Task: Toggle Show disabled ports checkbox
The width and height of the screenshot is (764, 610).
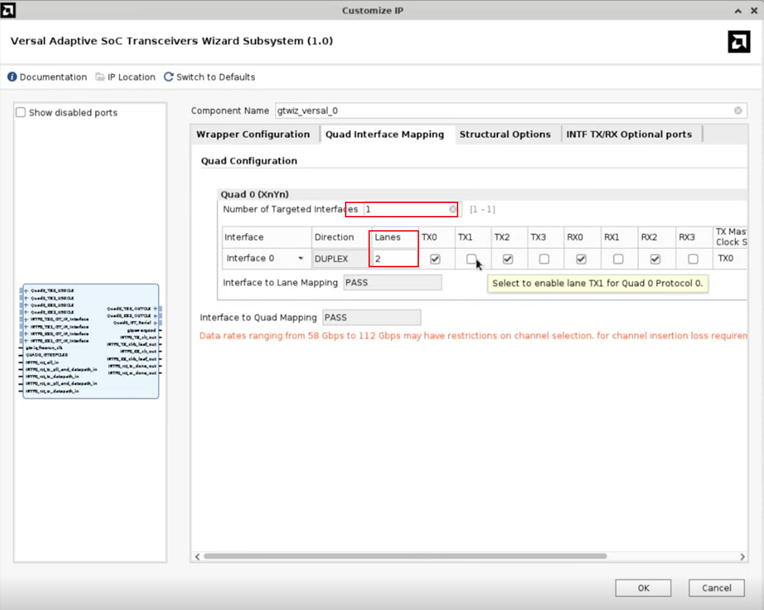Action: (20, 113)
